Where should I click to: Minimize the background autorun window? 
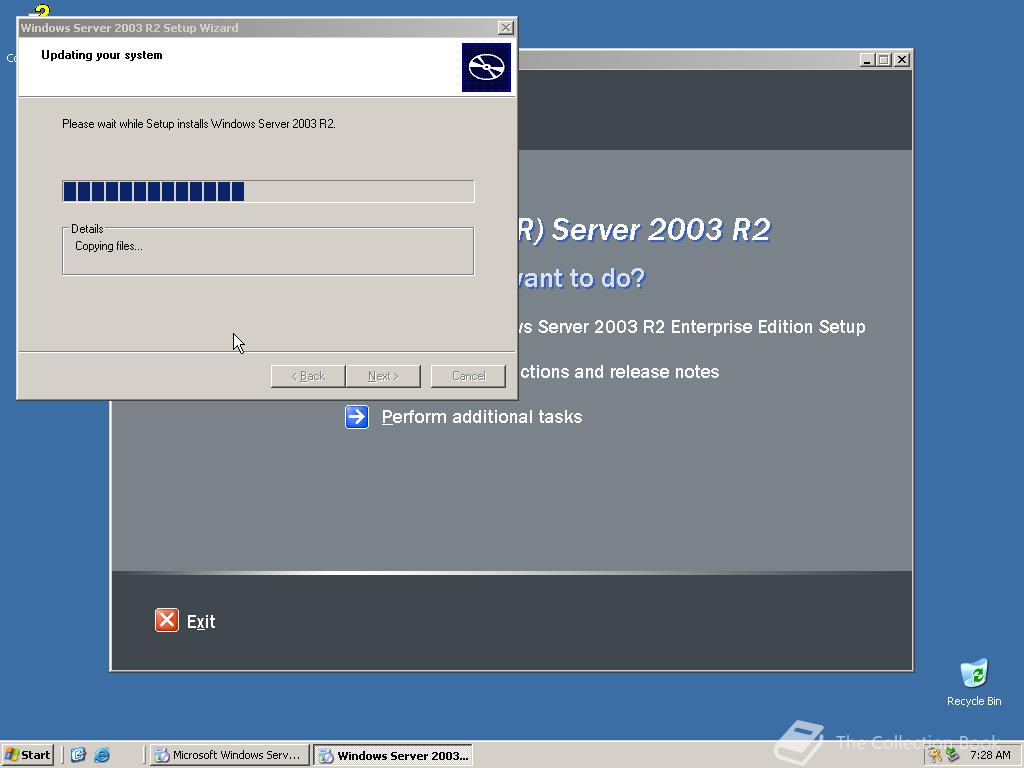pyautogui.click(x=867, y=59)
